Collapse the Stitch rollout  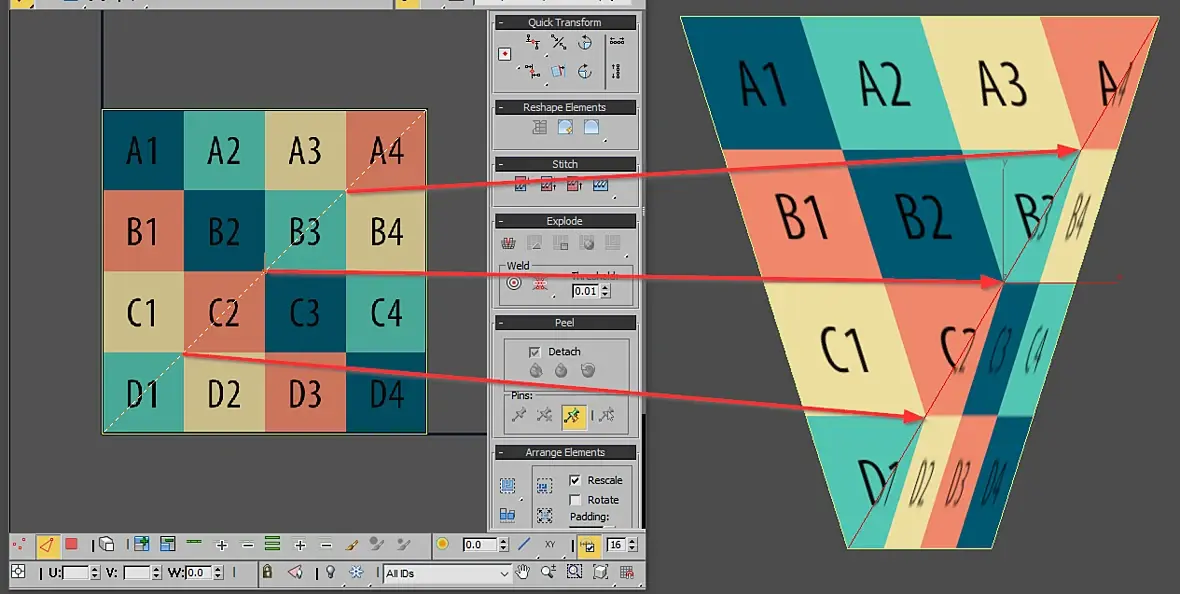(x=564, y=164)
